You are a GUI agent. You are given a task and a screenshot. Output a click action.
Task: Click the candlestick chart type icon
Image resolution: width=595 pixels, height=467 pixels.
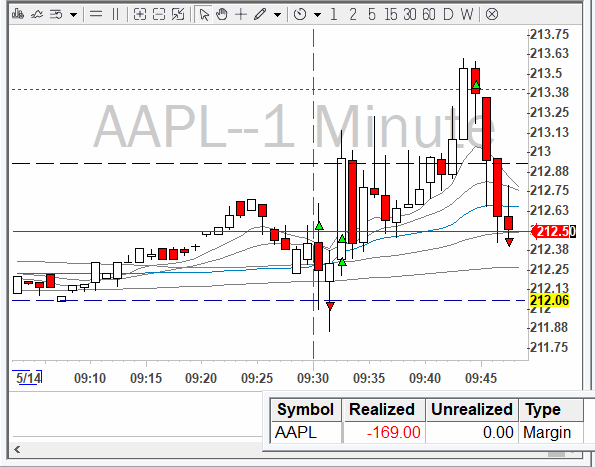(18, 14)
